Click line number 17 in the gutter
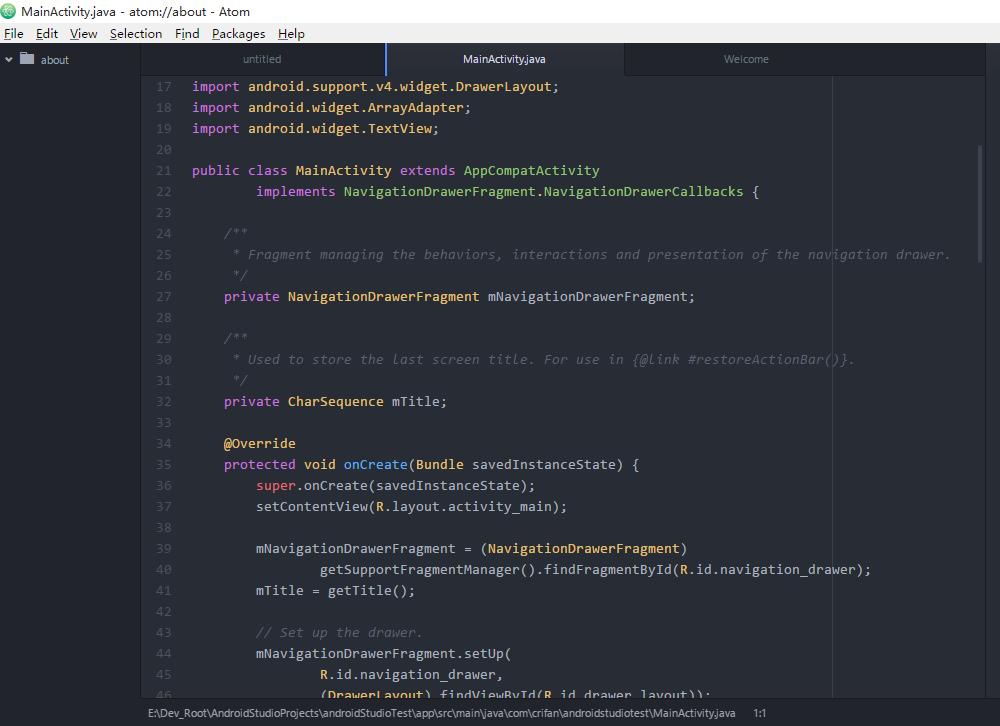The width and height of the screenshot is (1000, 726). pyautogui.click(x=164, y=87)
